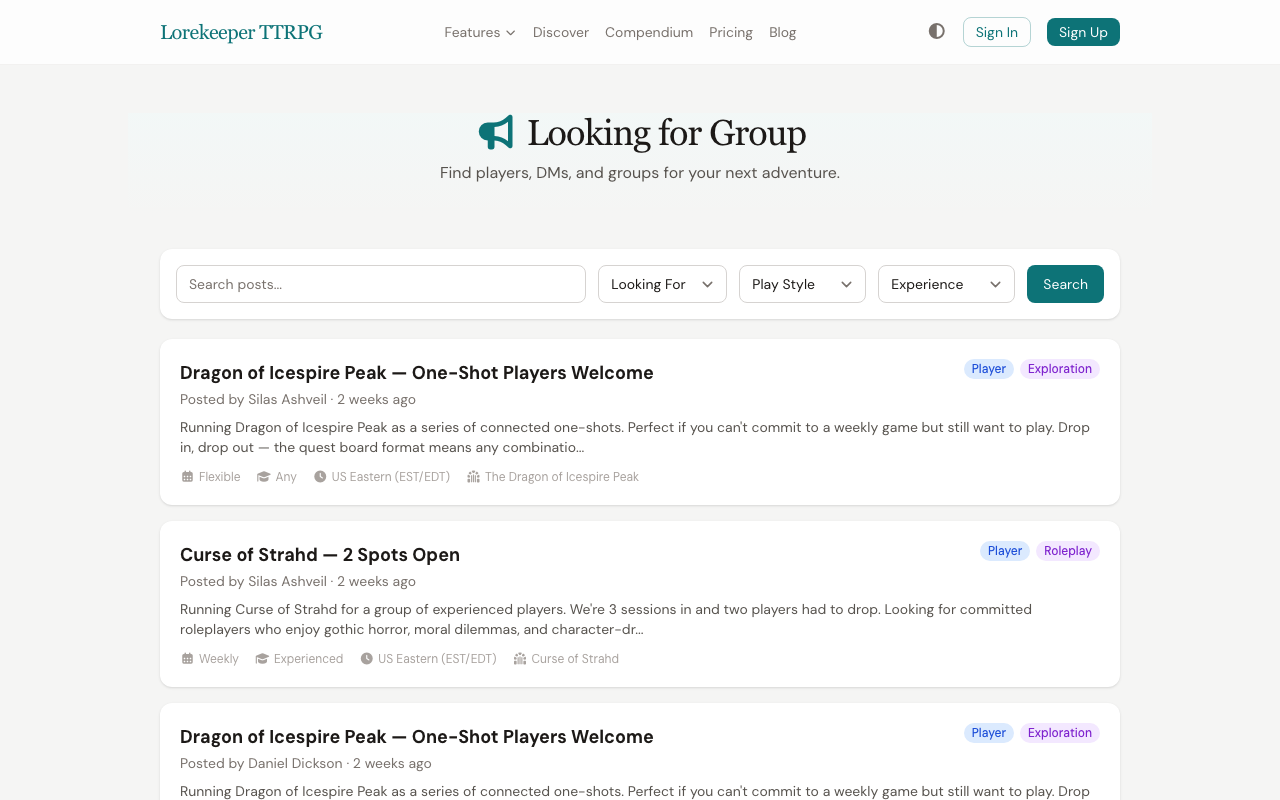Viewport: 1280px width, 800px height.
Task: Click inside the Search posts field
Action: tap(380, 284)
